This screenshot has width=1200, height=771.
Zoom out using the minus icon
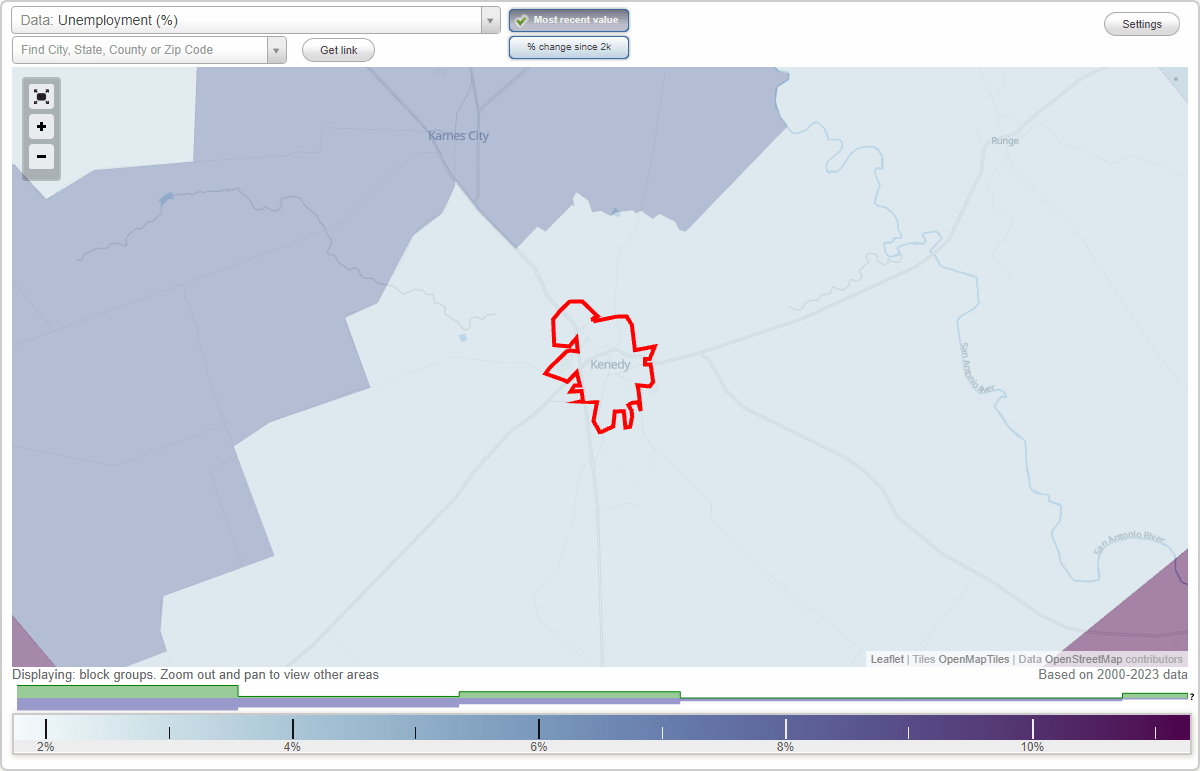pos(41,157)
